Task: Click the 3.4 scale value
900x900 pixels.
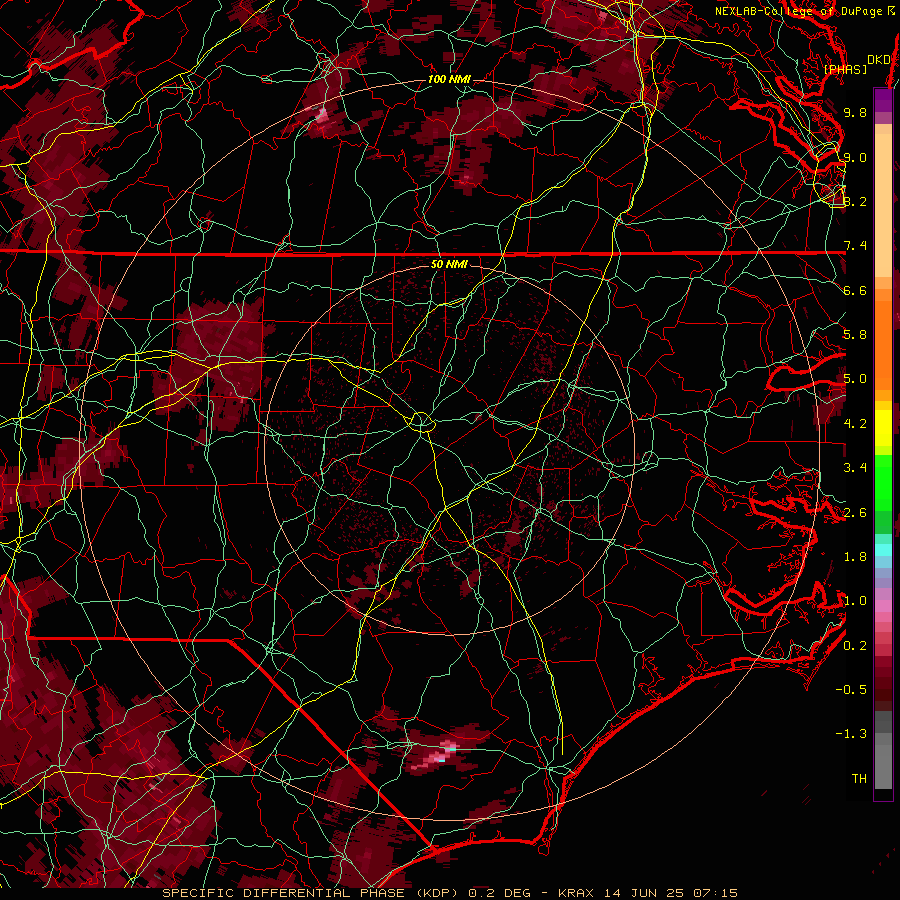Action: pos(855,468)
